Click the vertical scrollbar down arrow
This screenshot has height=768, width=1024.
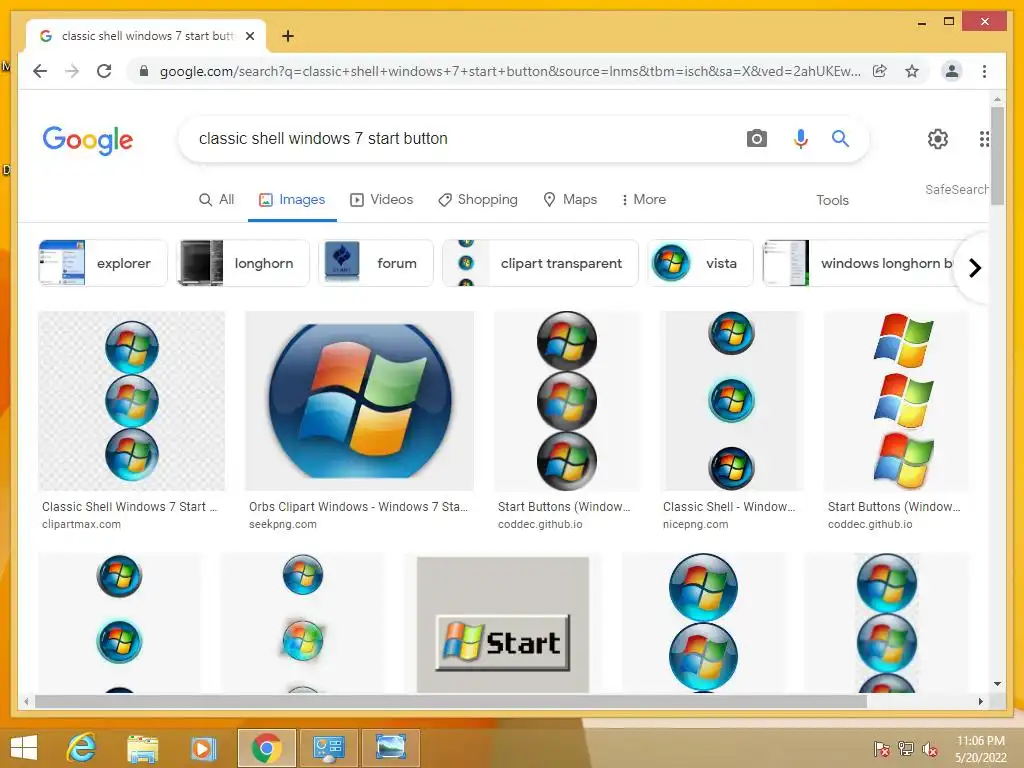pos(997,684)
